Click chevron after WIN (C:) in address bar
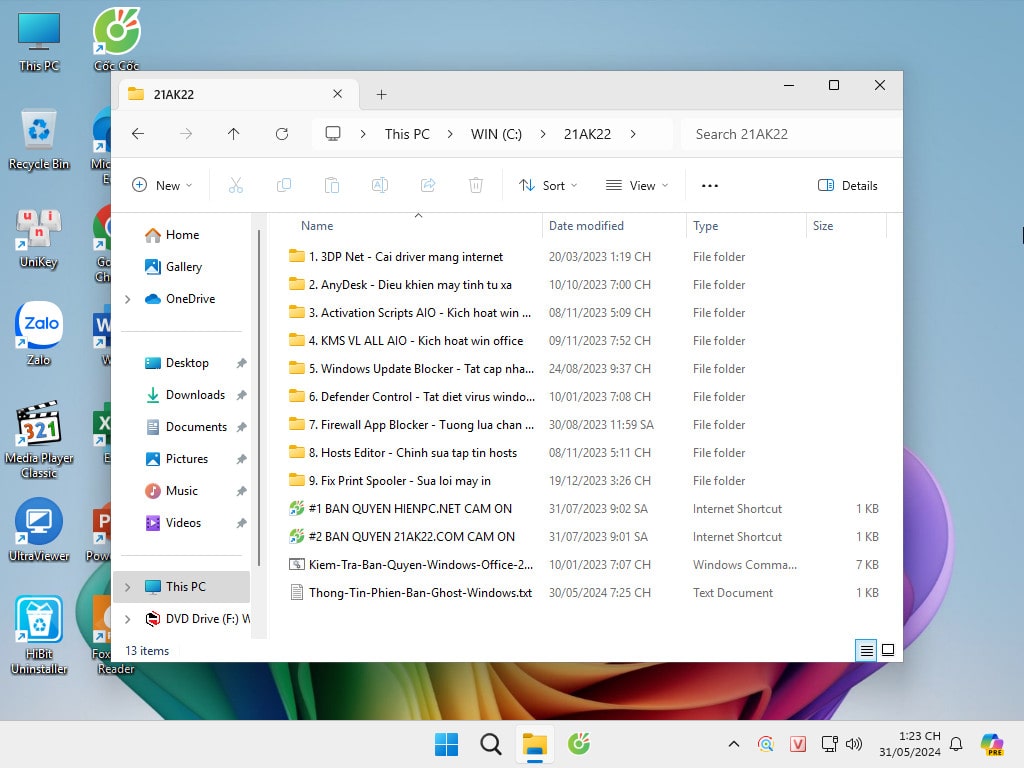 (x=543, y=134)
